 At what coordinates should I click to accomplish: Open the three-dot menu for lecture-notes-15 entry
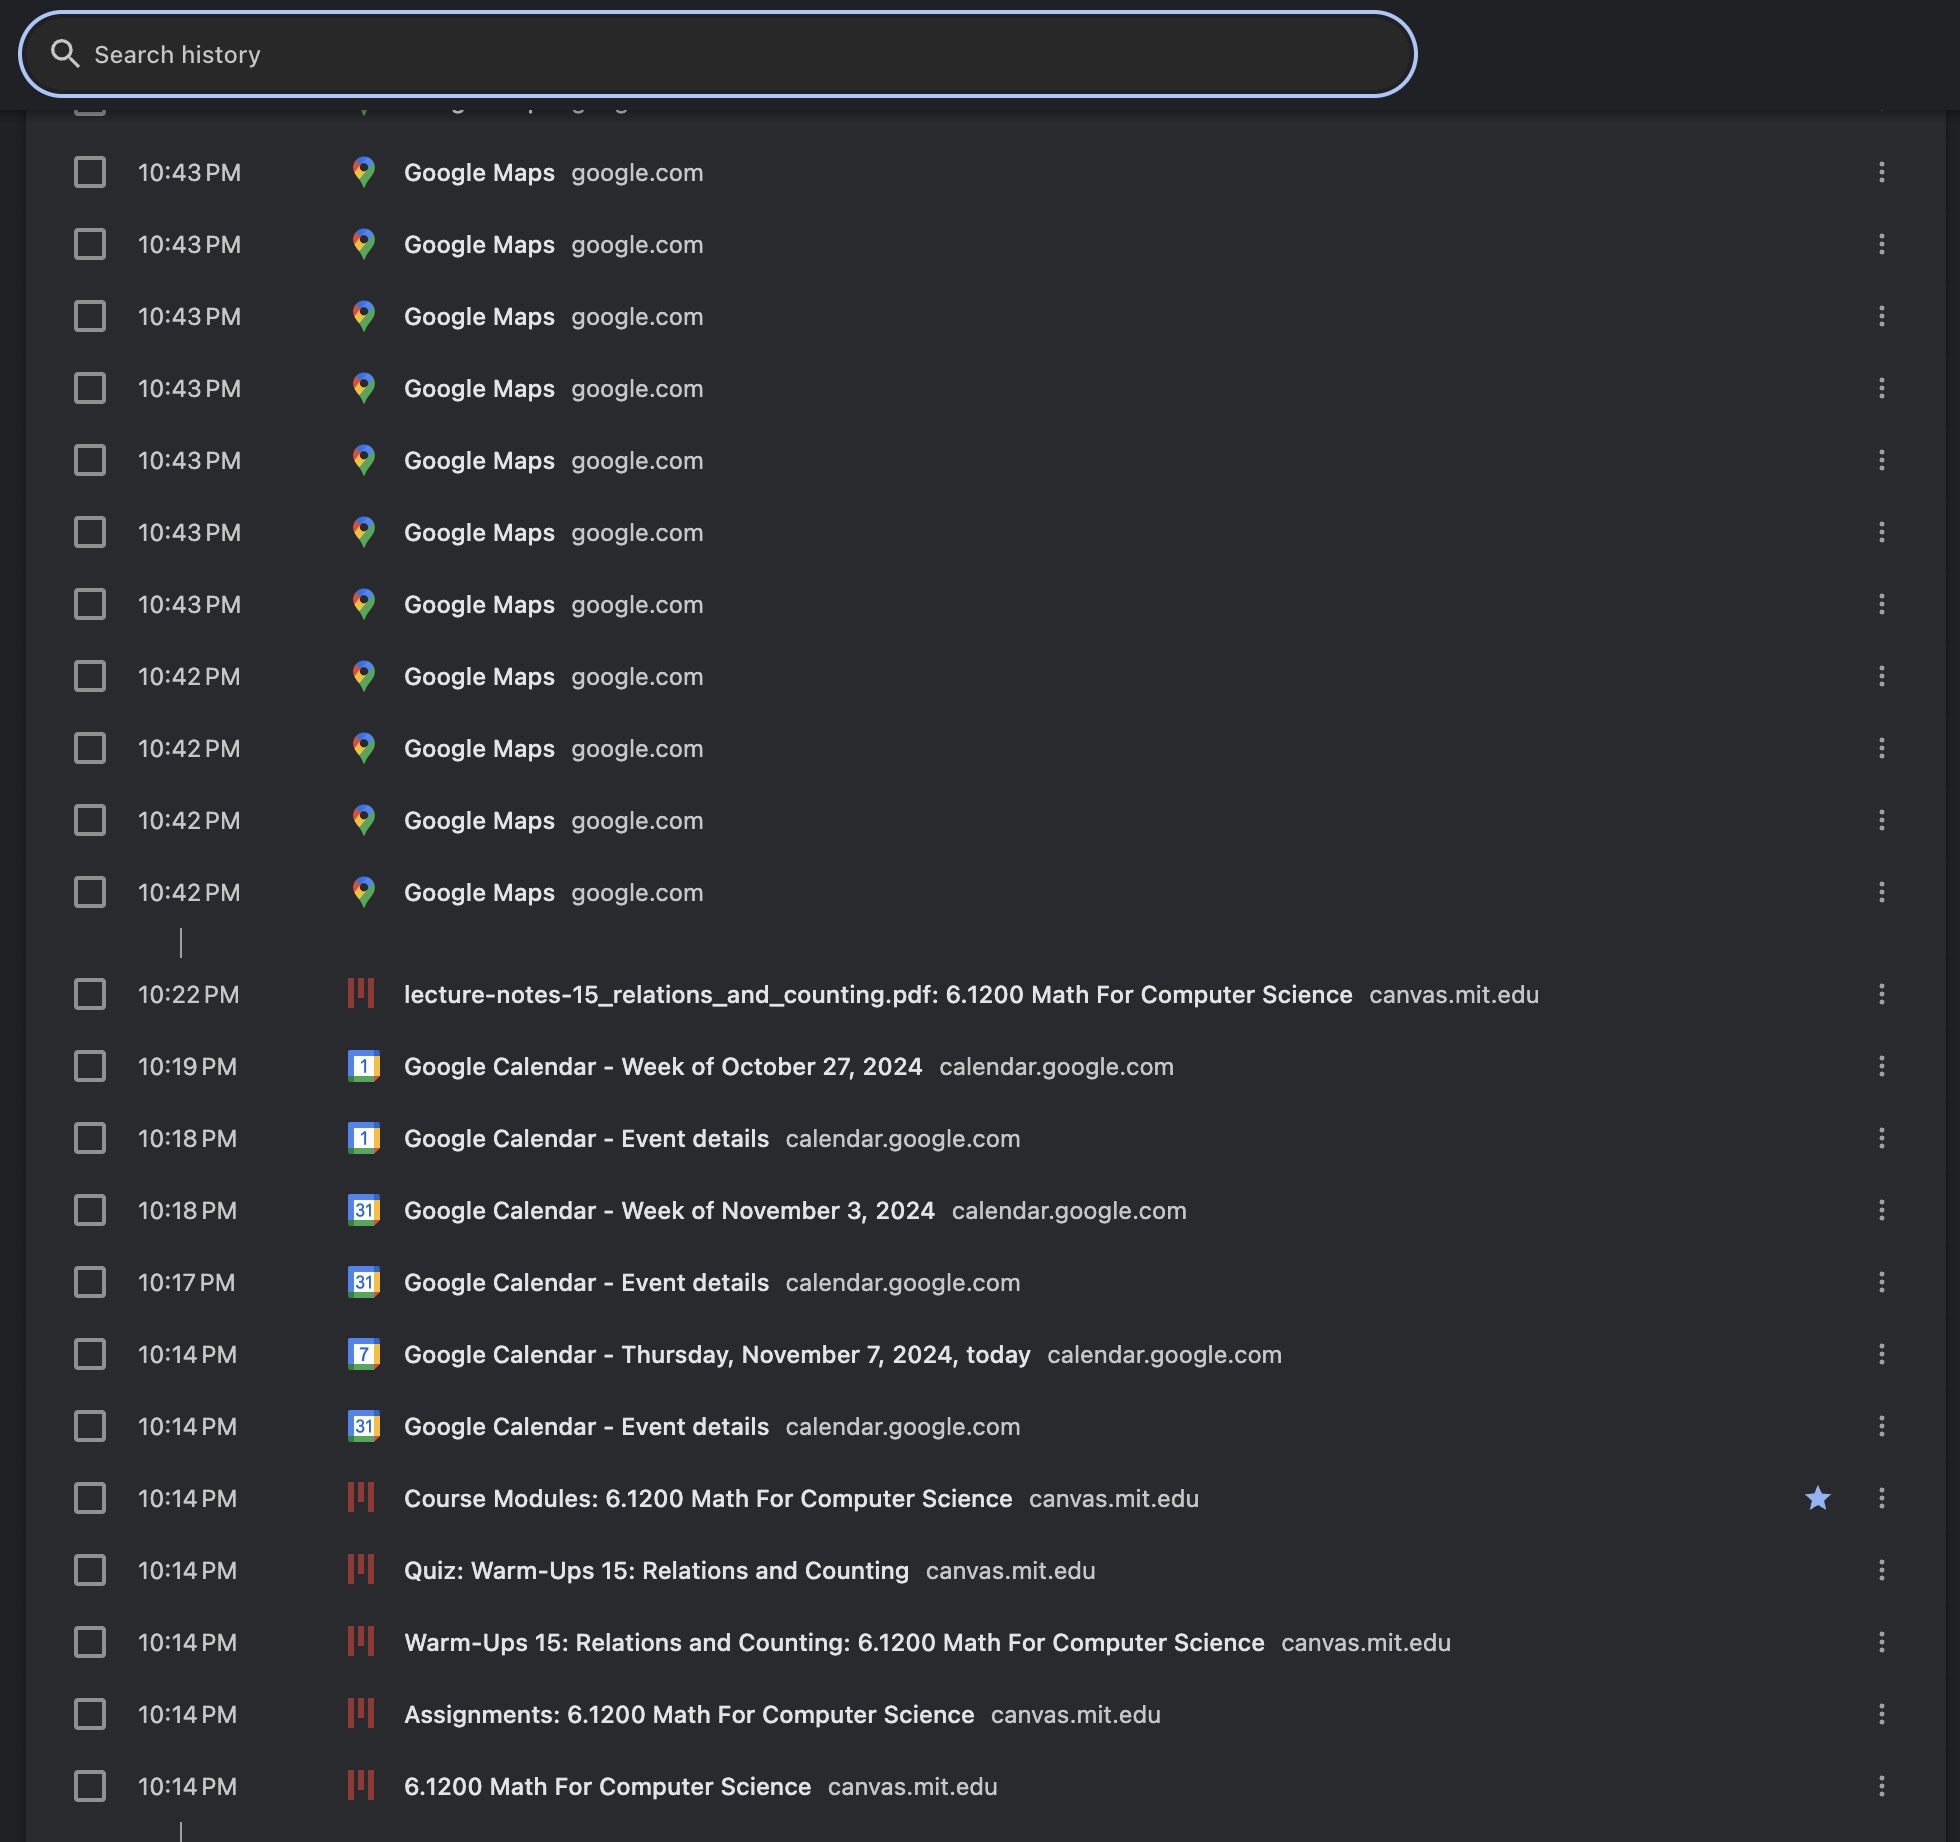tap(1882, 994)
